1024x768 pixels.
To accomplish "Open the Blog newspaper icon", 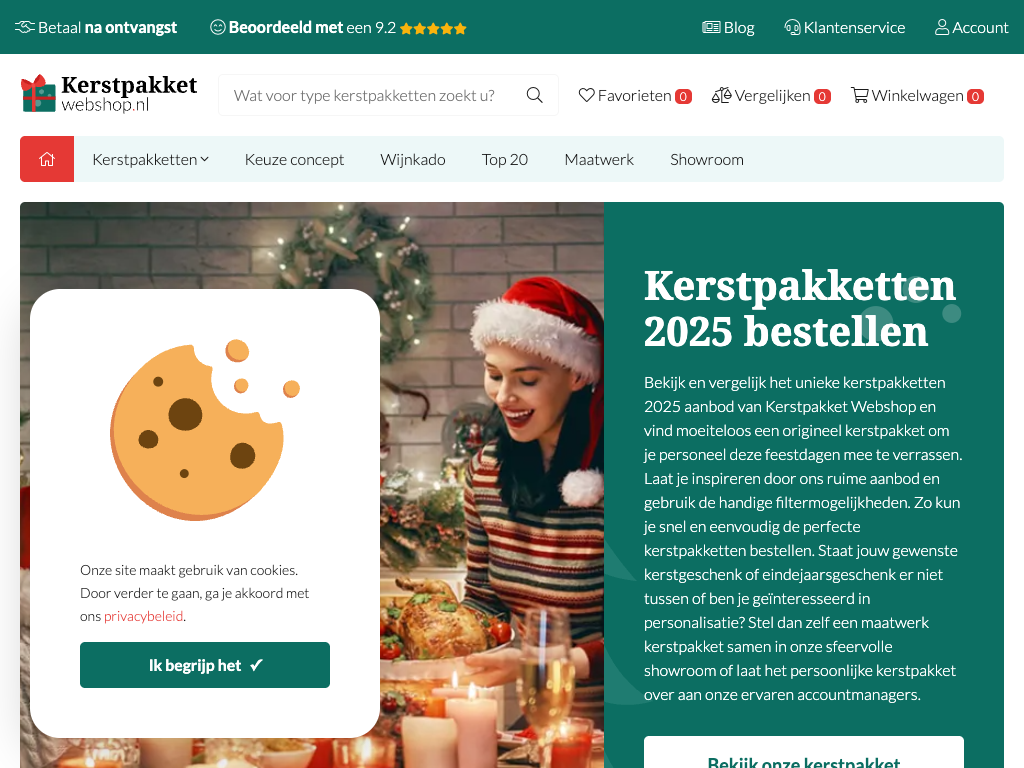I will (x=711, y=27).
